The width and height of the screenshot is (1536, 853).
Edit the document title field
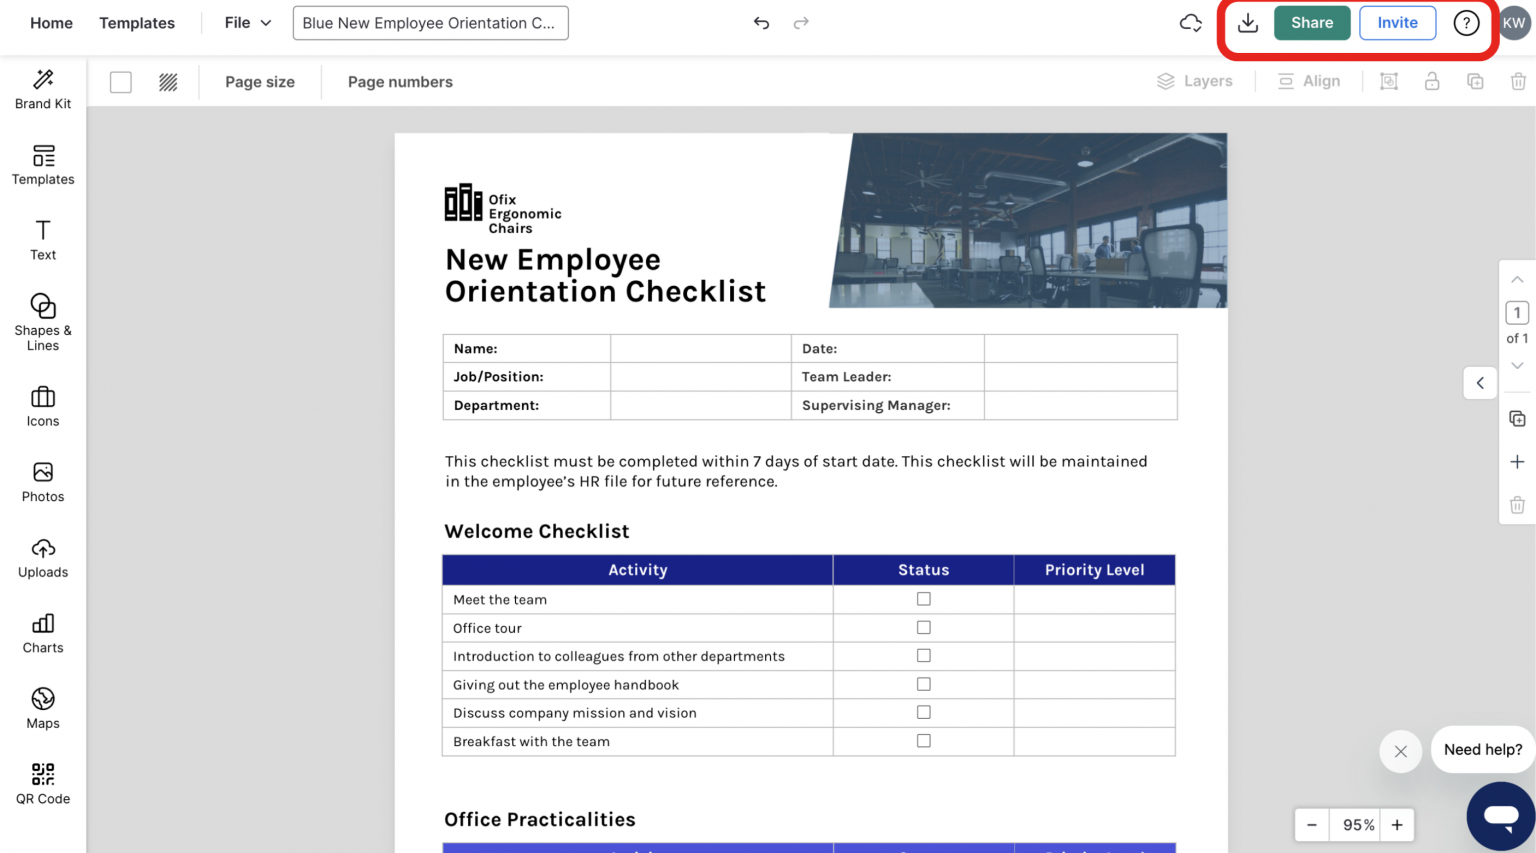pyautogui.click(x=430, y=22)
